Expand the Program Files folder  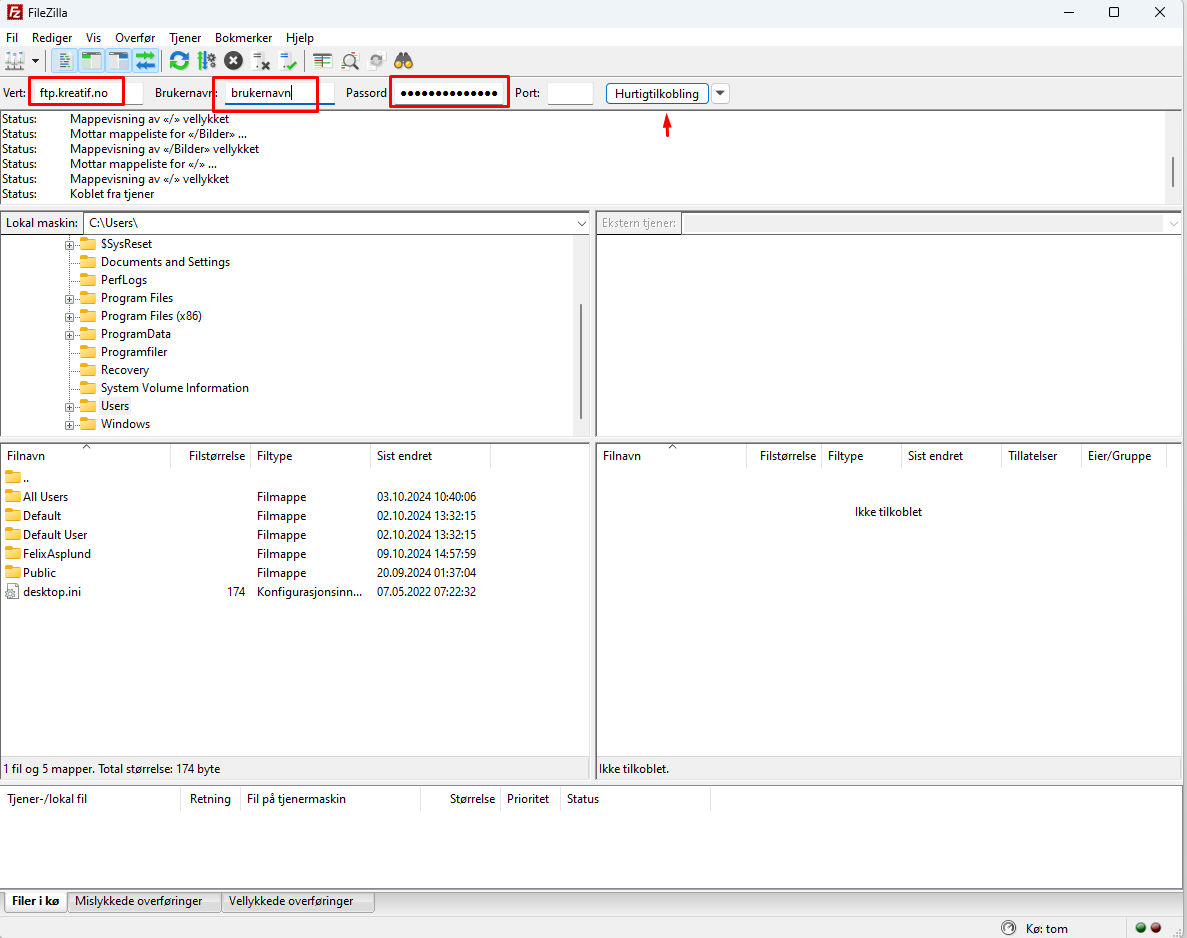point(69,299)
